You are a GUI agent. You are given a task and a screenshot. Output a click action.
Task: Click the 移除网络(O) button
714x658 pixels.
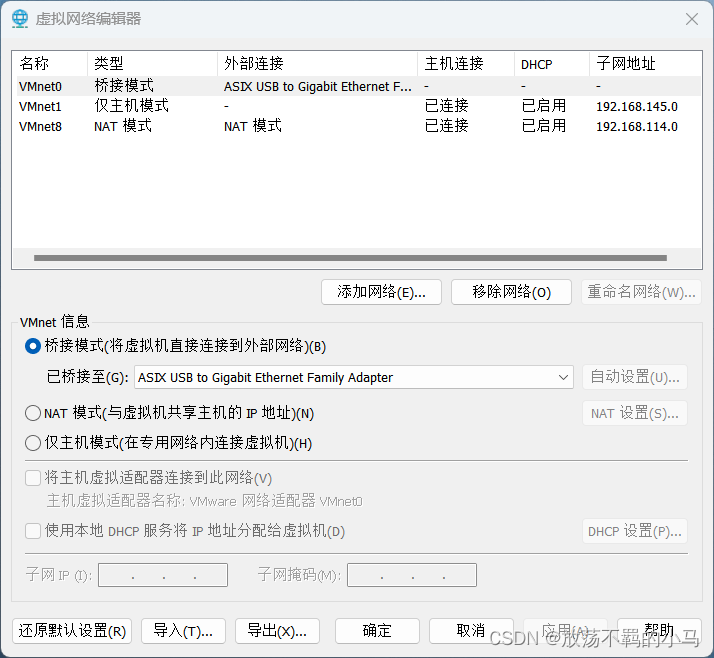(511, 292)
